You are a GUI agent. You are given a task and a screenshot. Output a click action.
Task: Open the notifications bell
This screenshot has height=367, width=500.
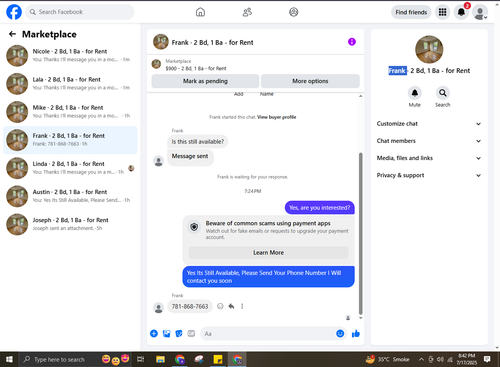(461, 12)
